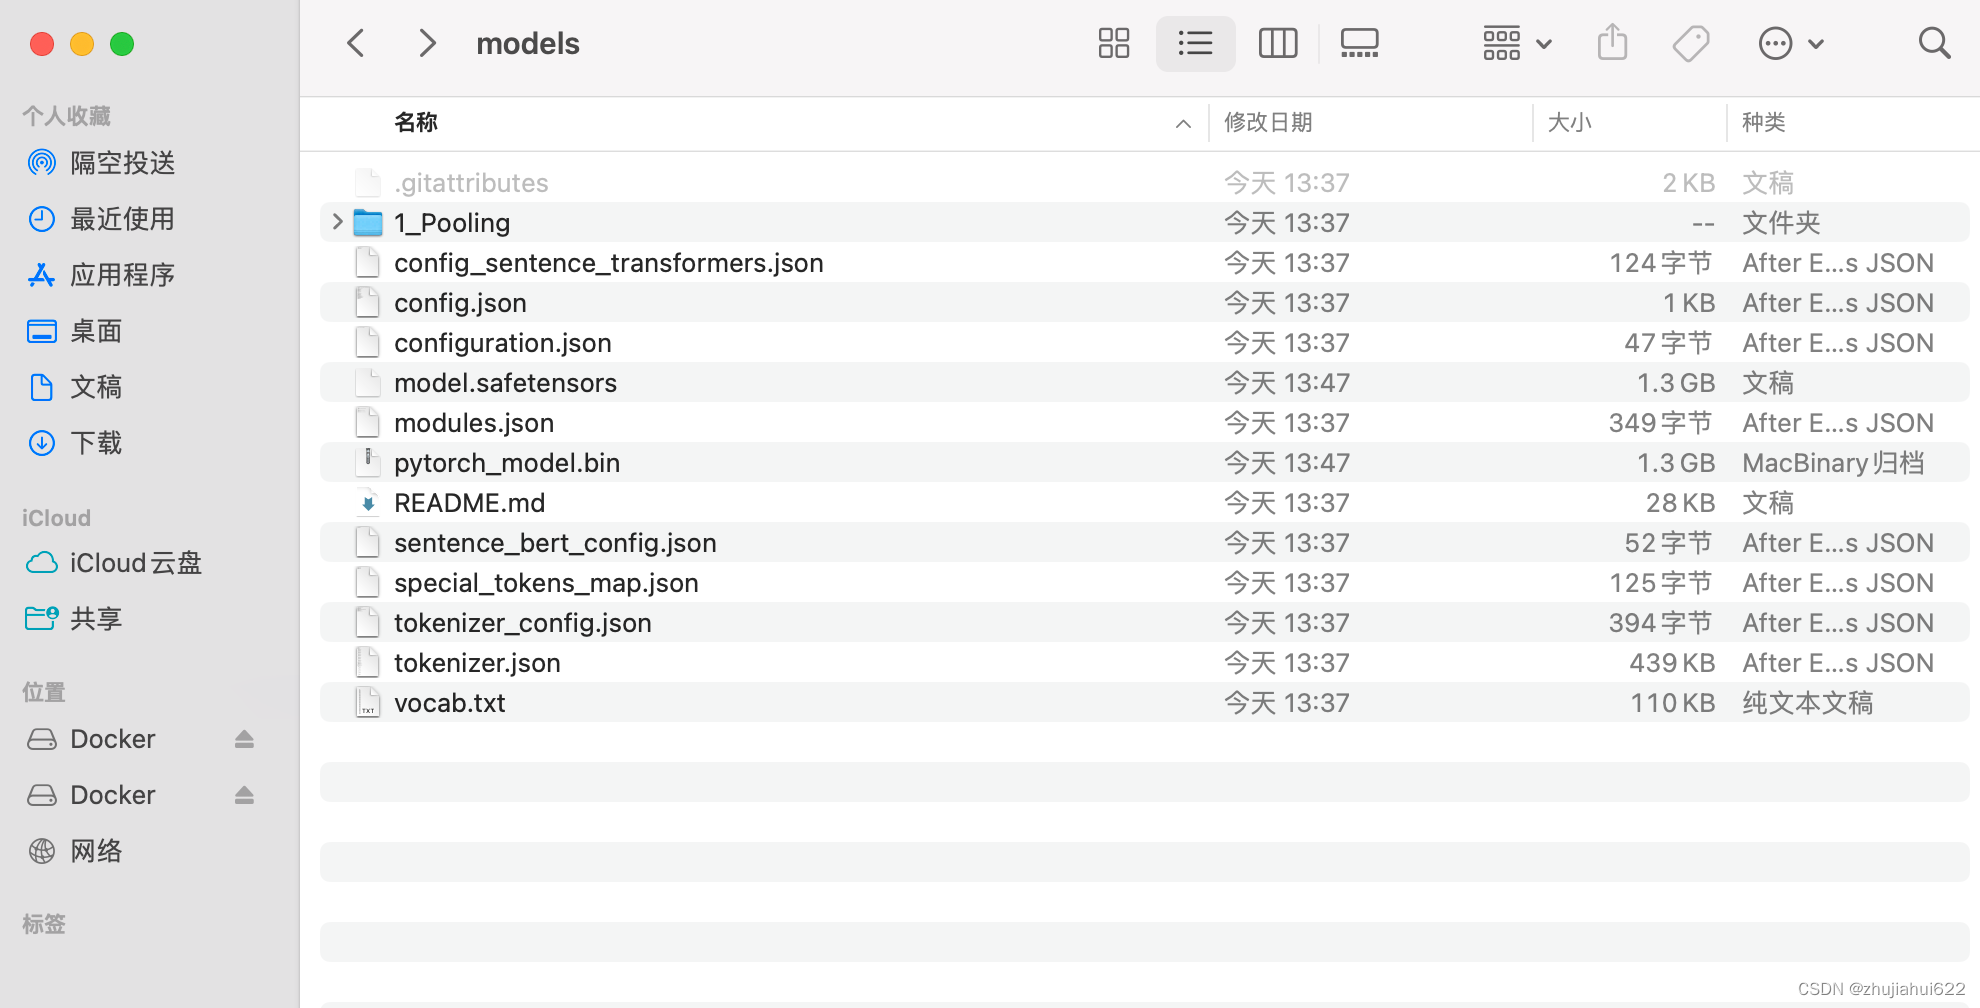Image resolution: width=1980 pixels, height=1008 pixels.
Task: Click the network globe icon in sidebar
Action: pos(42,850)
